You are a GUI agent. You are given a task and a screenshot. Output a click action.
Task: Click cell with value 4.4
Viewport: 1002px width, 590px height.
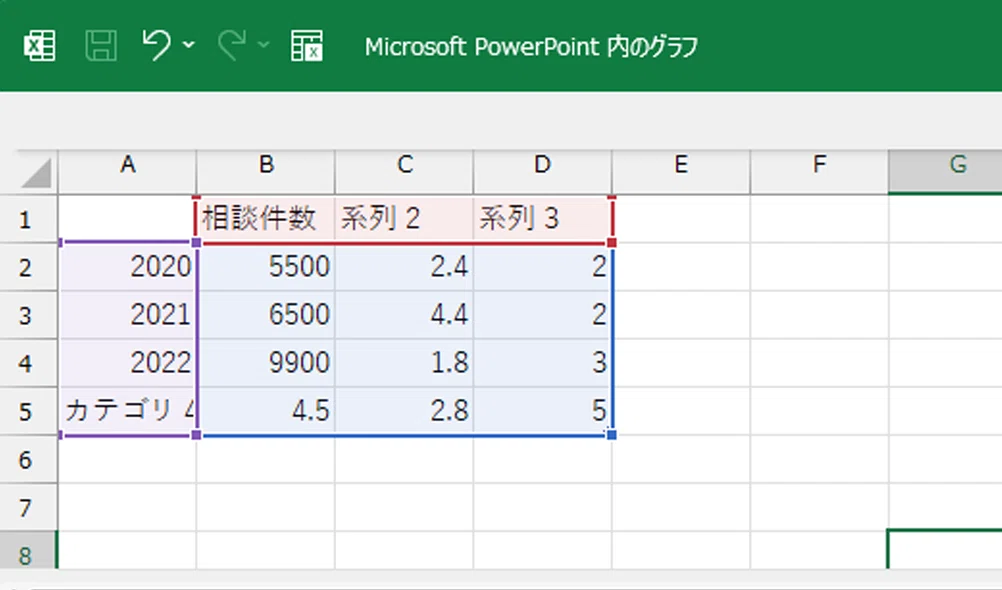(x=405, y=315)
